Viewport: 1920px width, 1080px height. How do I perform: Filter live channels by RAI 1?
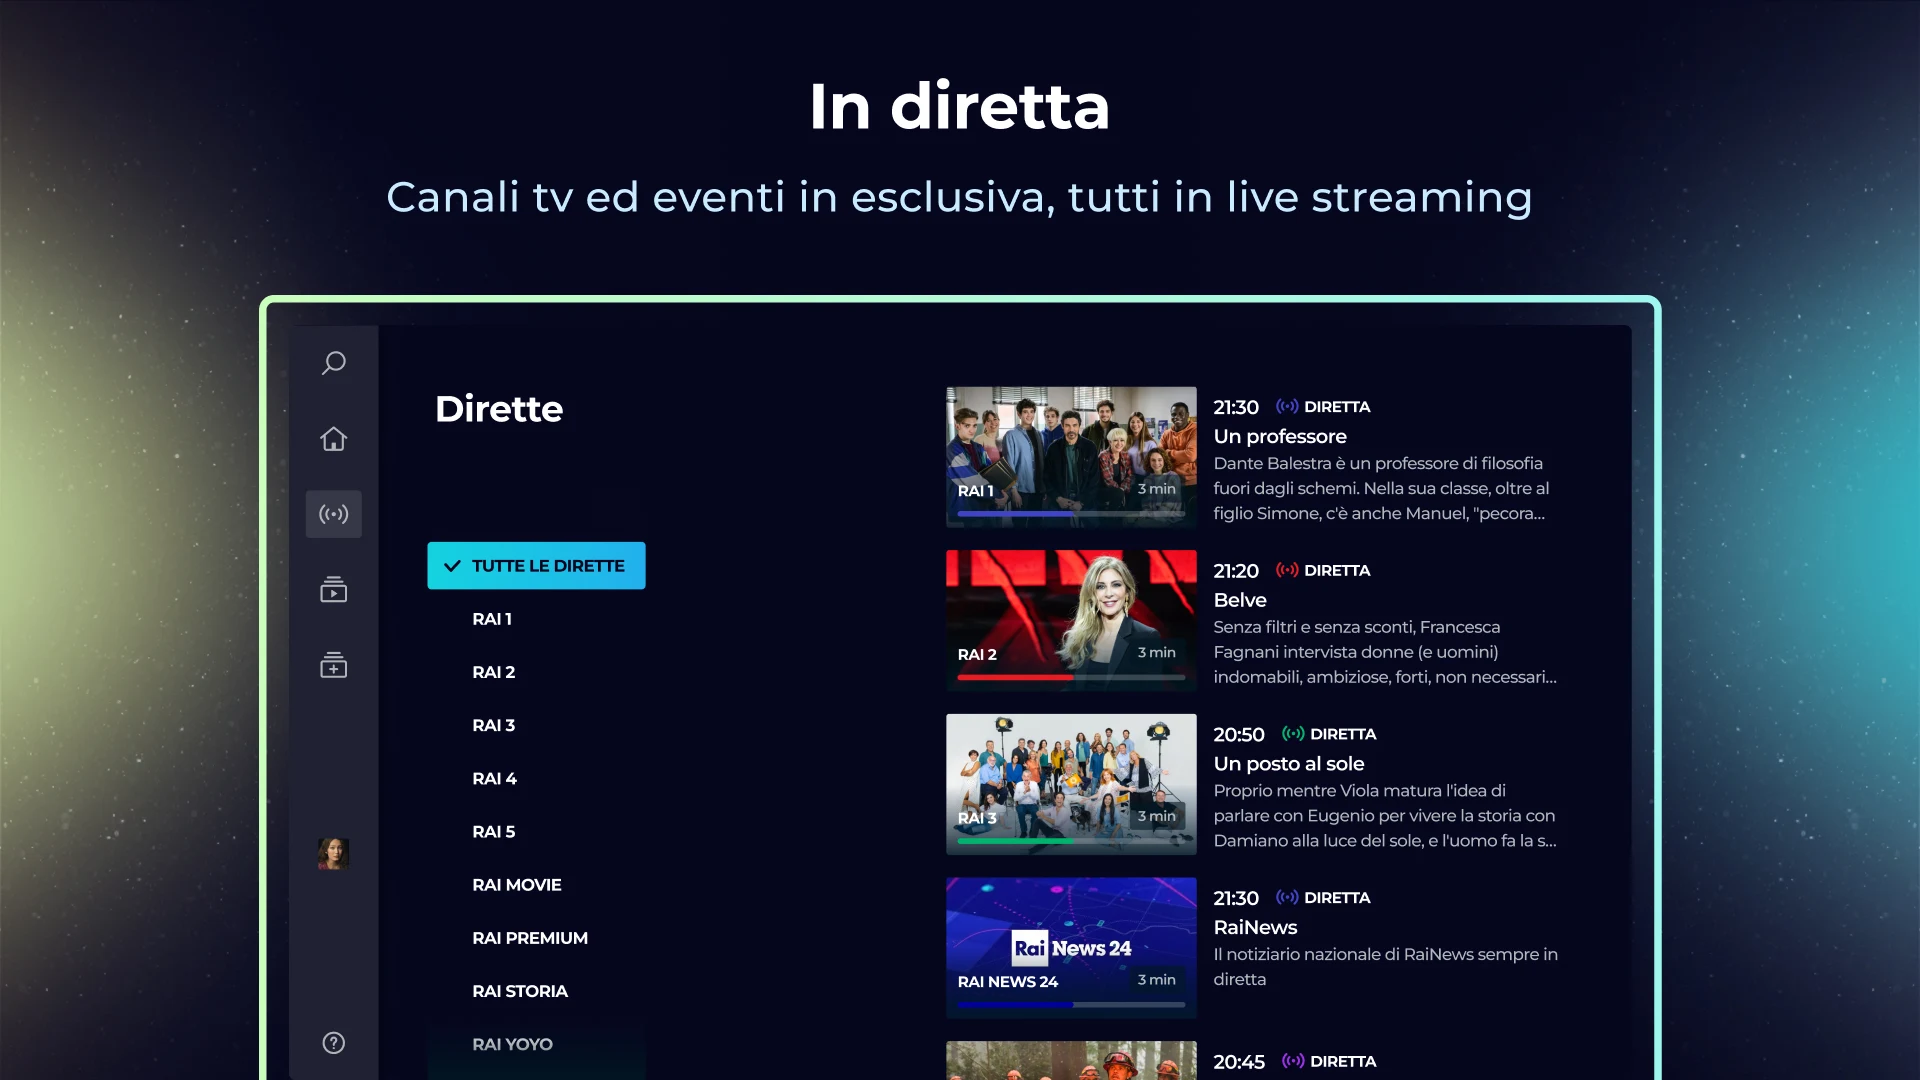point(492,619)
